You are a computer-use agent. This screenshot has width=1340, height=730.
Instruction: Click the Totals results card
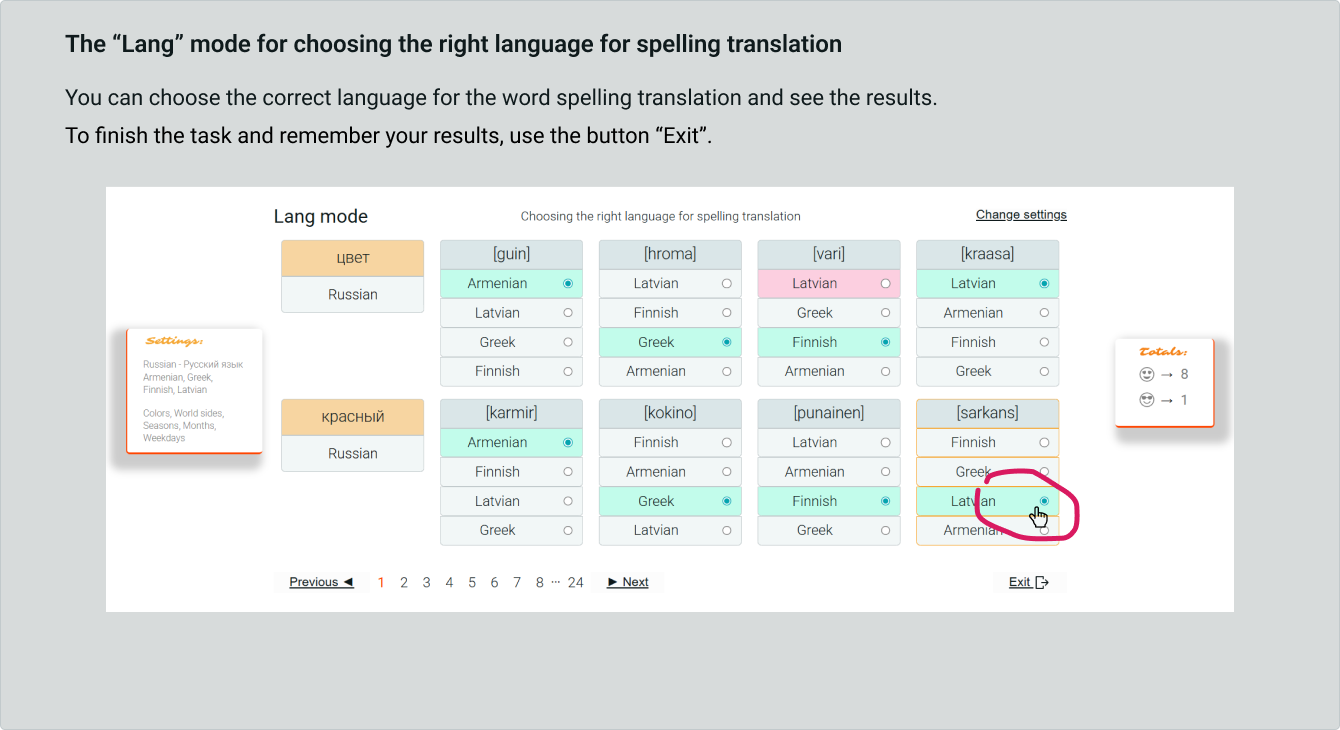(x=1164, y=382)
